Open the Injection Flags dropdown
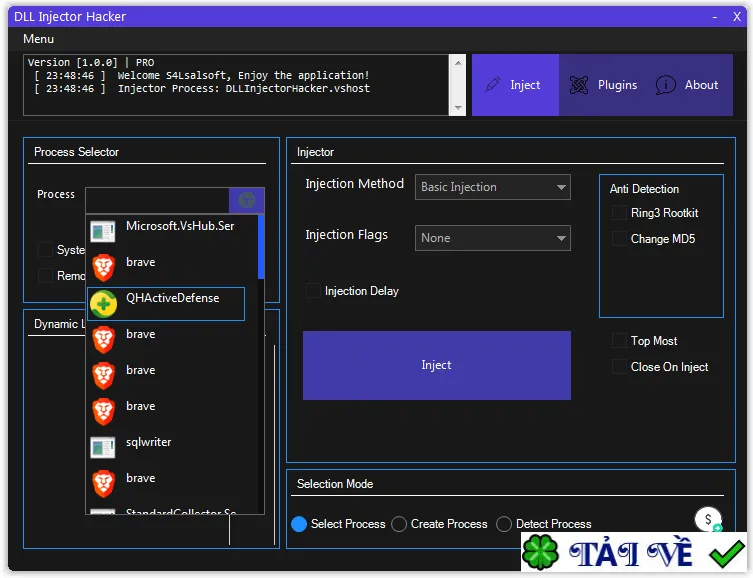This screenshot has height=578, width=753. [493, 238]
